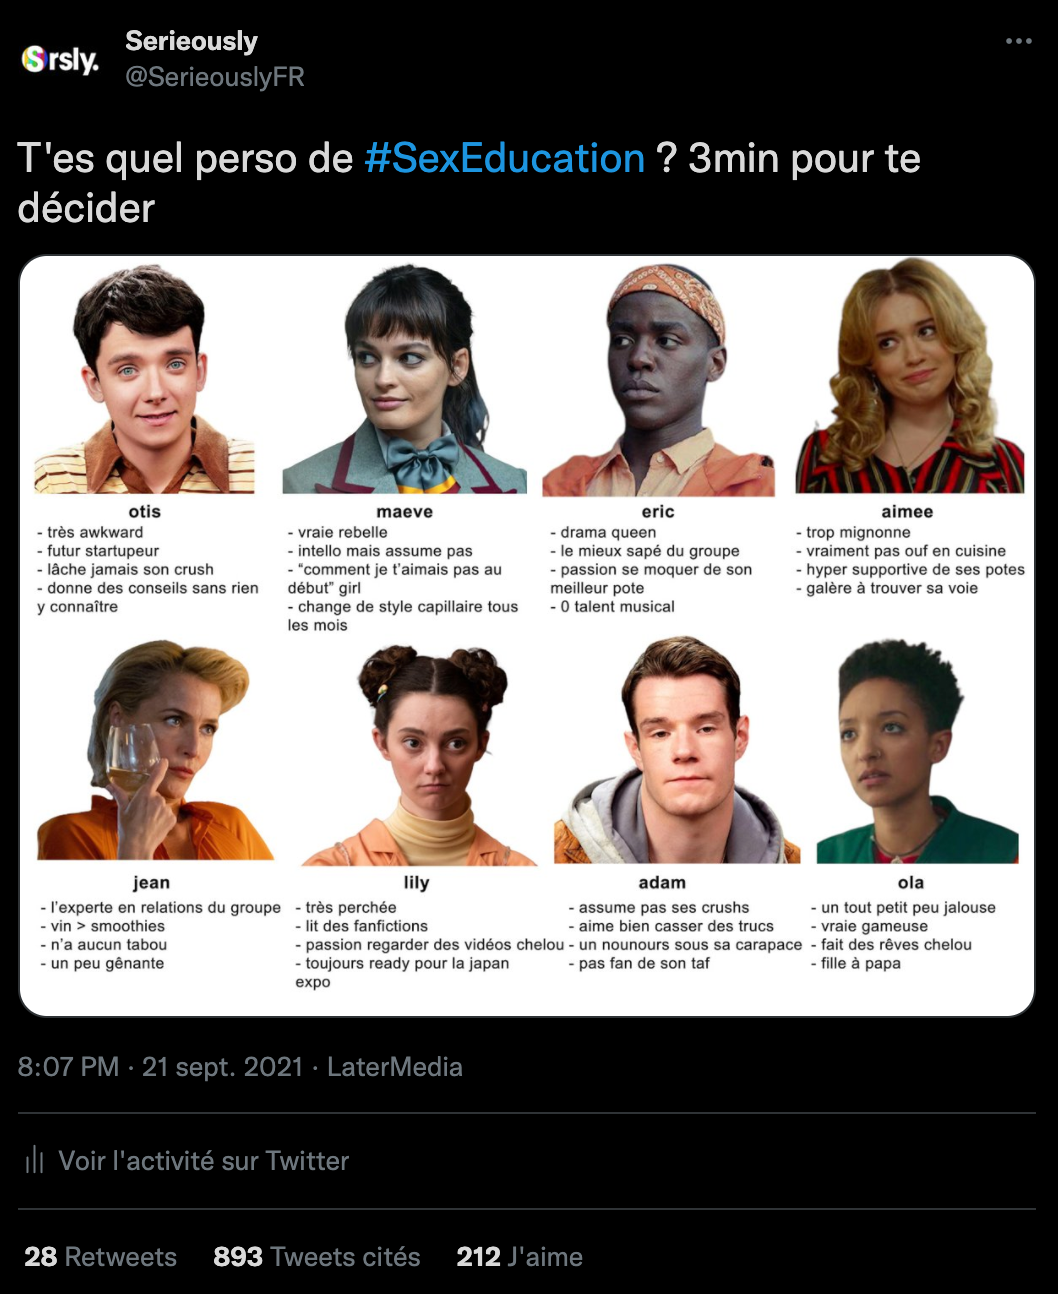Click the analytics bars icon

(x=35, y=1160)
